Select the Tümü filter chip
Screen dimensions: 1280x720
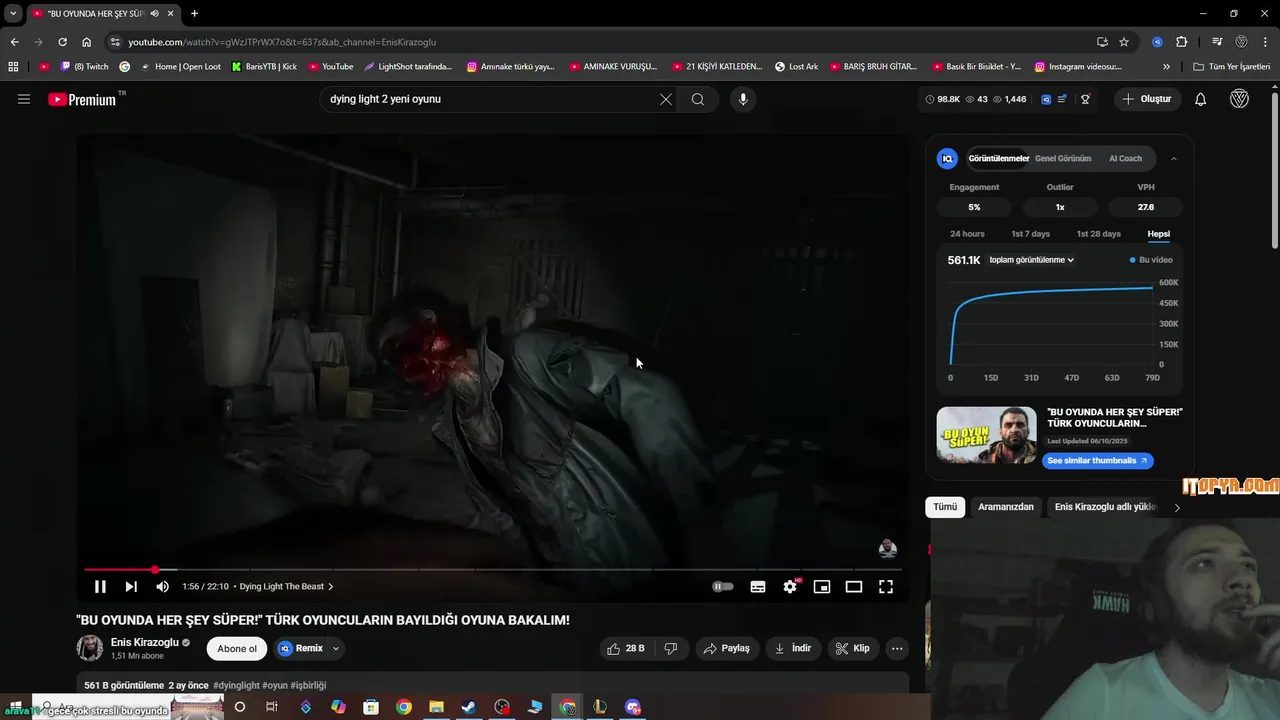[945, 507]
